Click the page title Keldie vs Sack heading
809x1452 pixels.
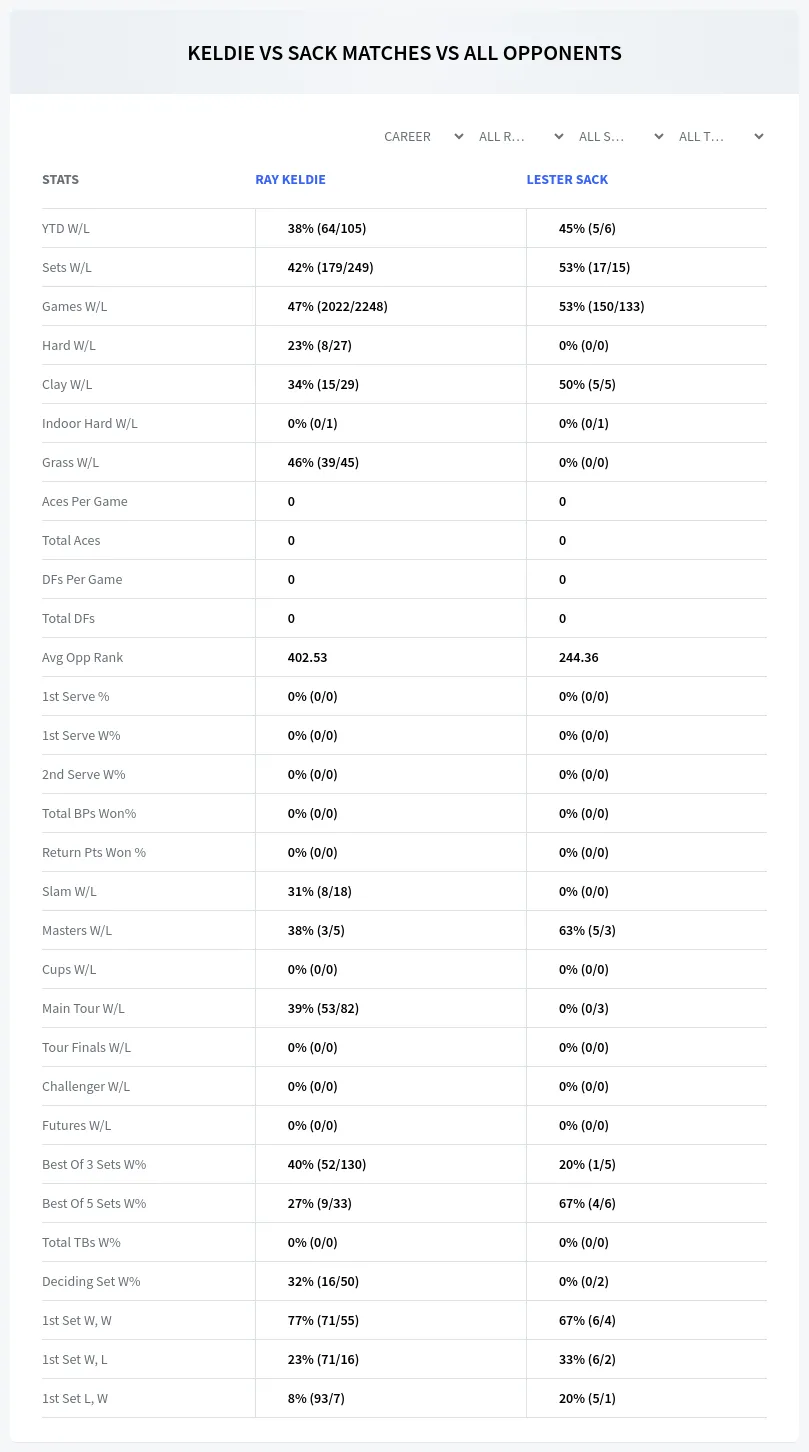point(404,53)
